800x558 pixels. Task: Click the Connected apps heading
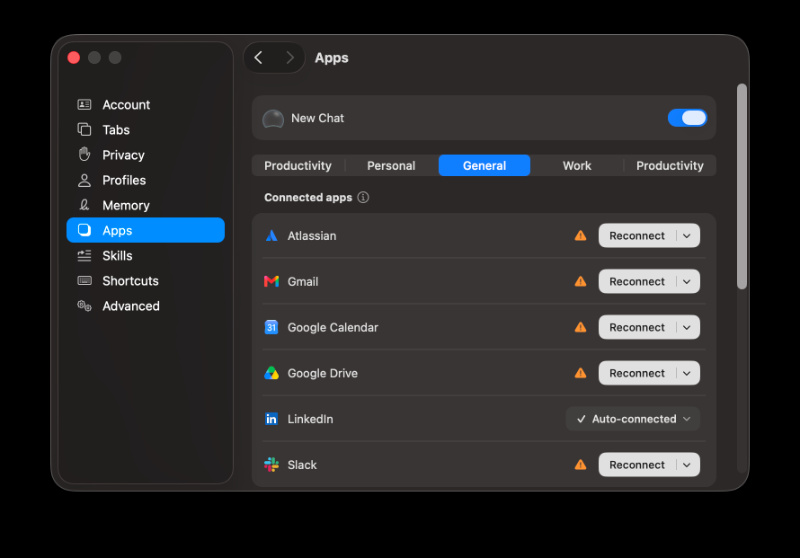pos(308,197)
